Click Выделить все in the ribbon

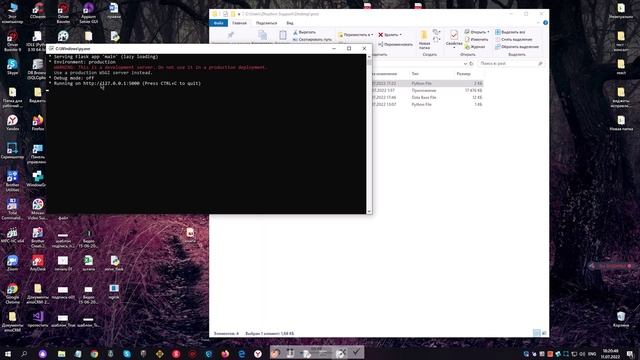click(x=510, y=32)
